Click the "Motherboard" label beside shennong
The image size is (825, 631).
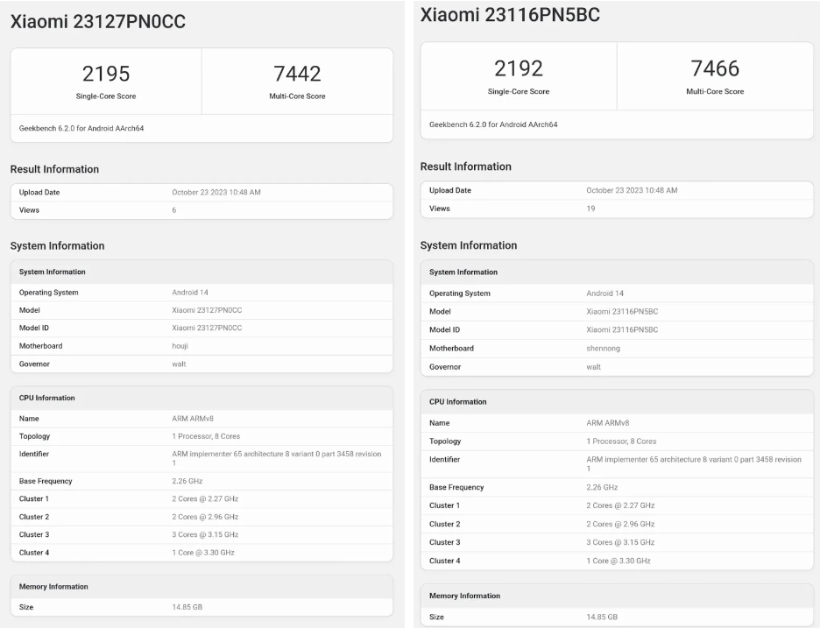[x=451, y=348]
